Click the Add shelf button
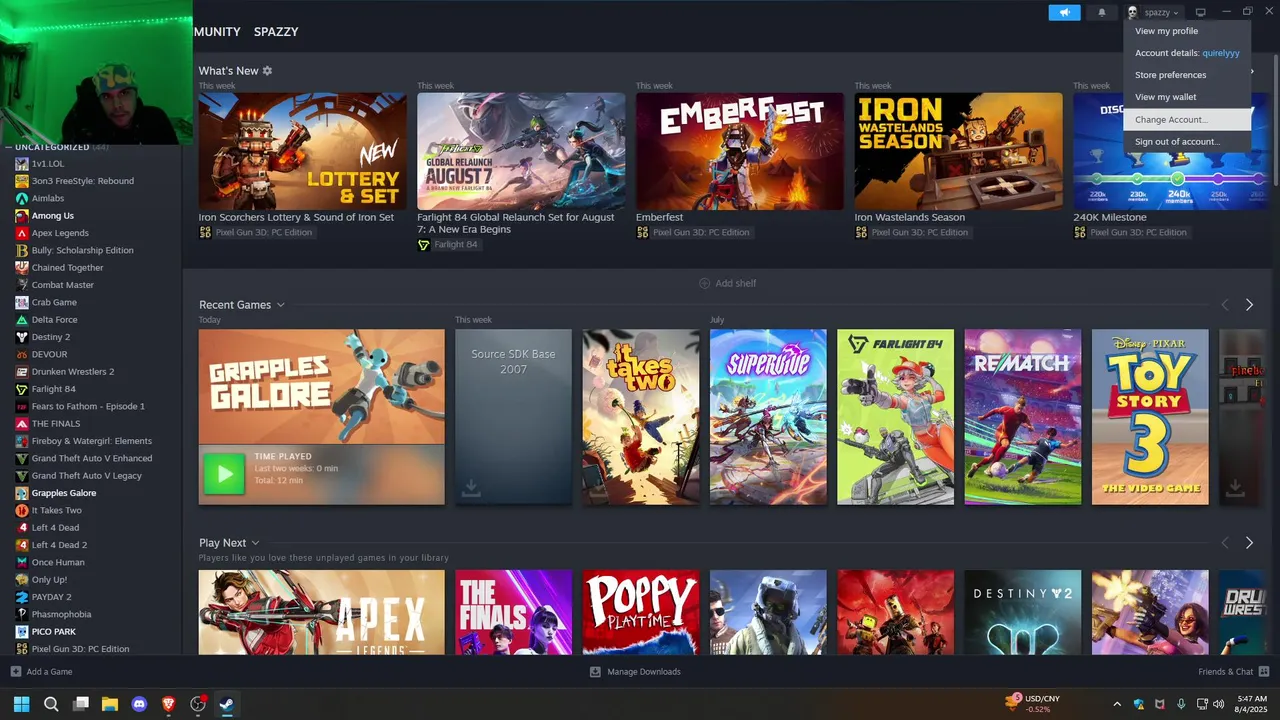This screenshot has width=1280, height=720. 727,283
